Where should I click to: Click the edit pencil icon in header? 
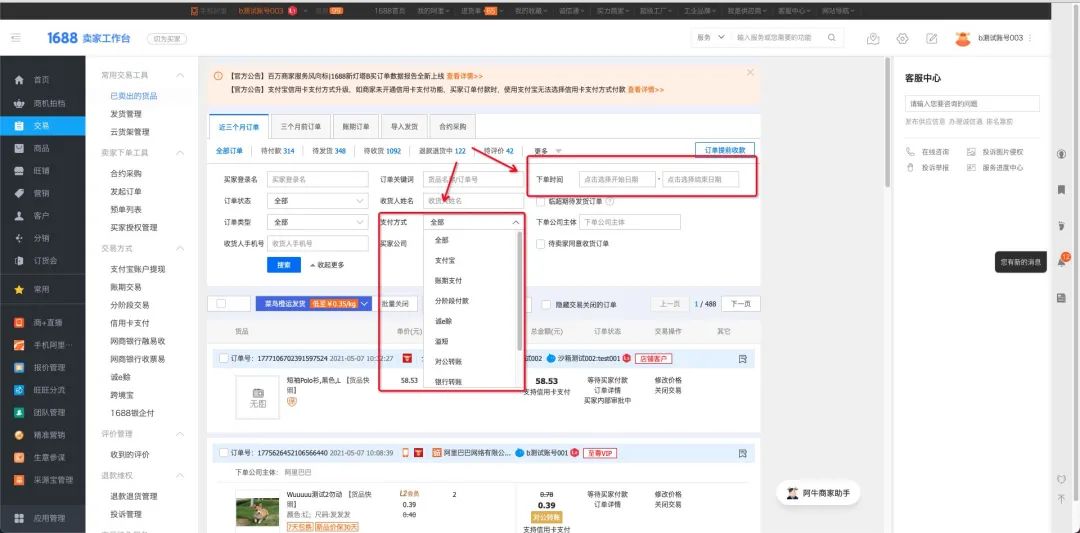pyautogui.click(x=931, y=39)
